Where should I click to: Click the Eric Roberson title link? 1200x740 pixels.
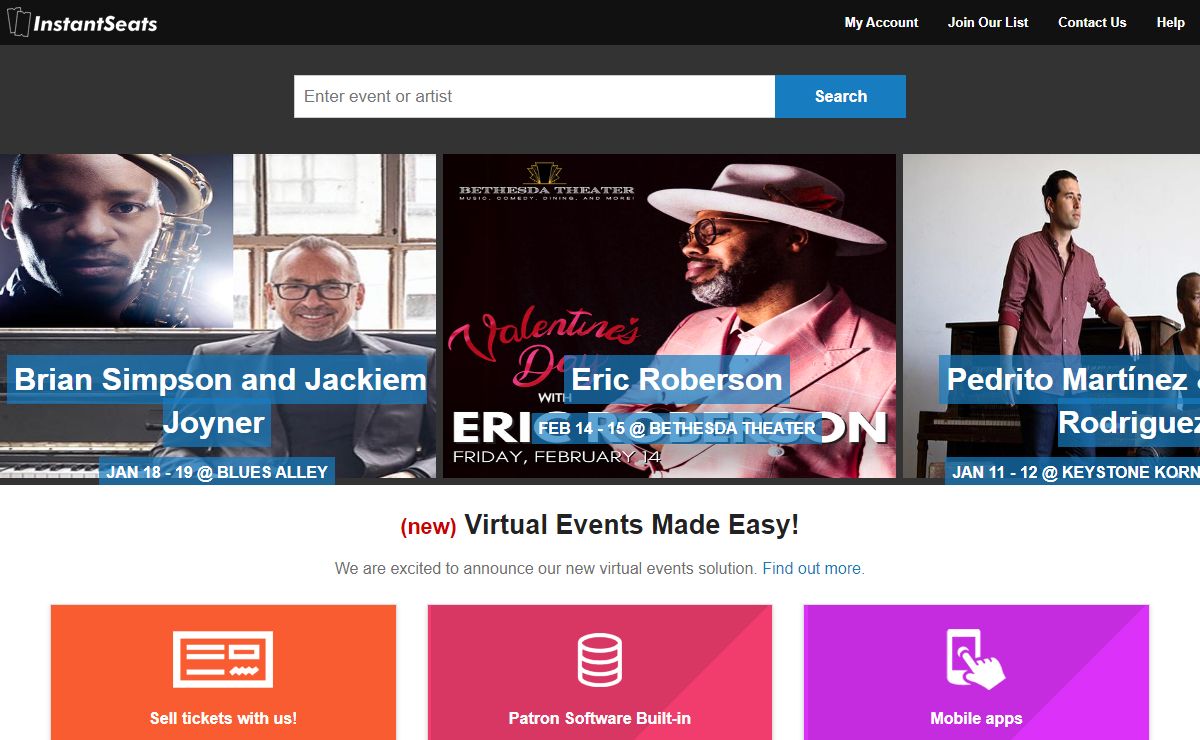click(x=677, y=380)
